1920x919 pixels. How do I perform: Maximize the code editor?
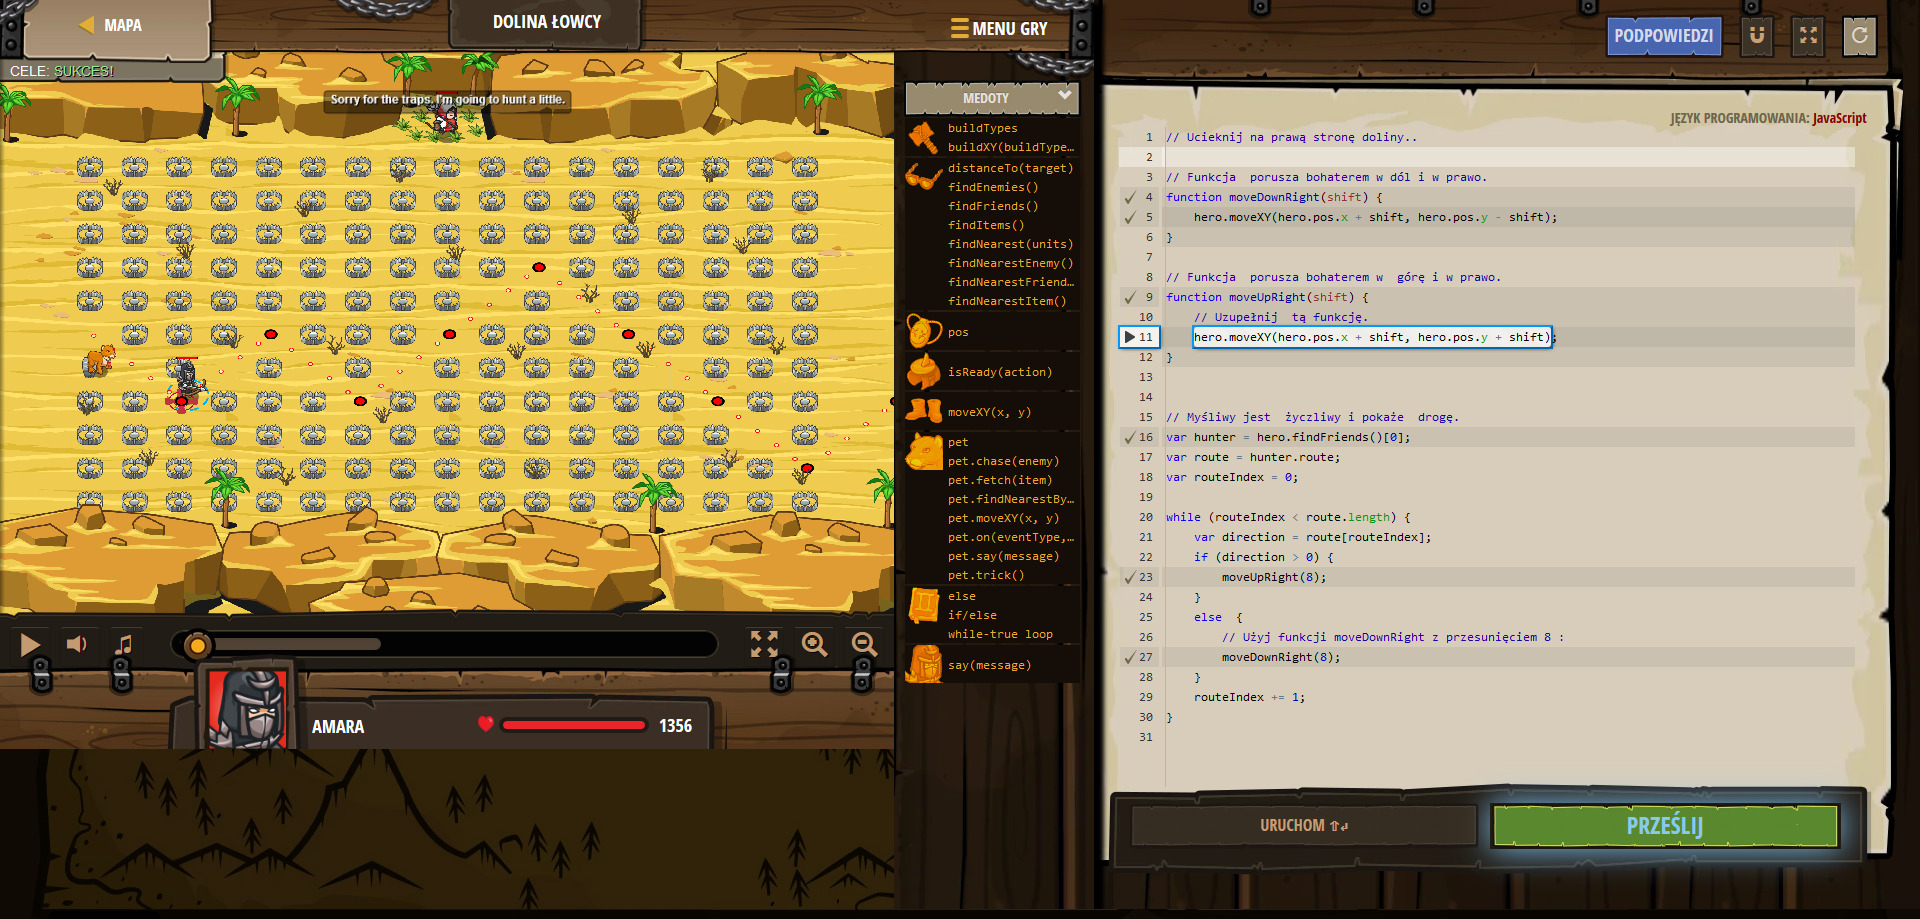coord(1808,36)
